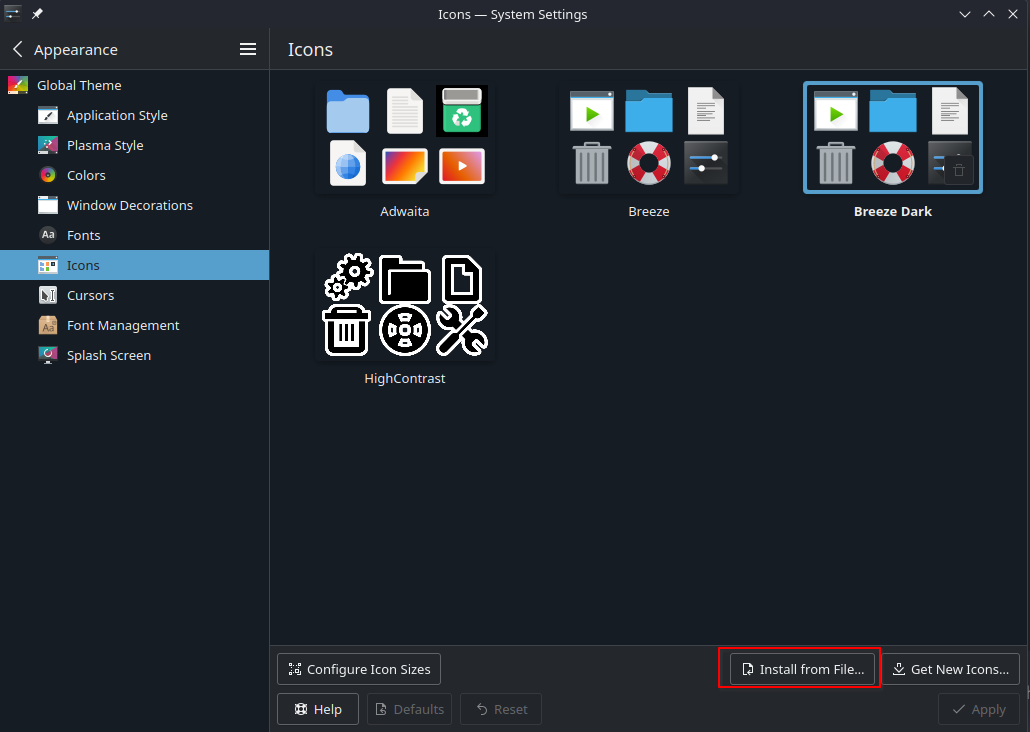The width and height of the screenshot is (1030, 732).
Task: Click the Defaults button
Action: (x=409, y=709)
